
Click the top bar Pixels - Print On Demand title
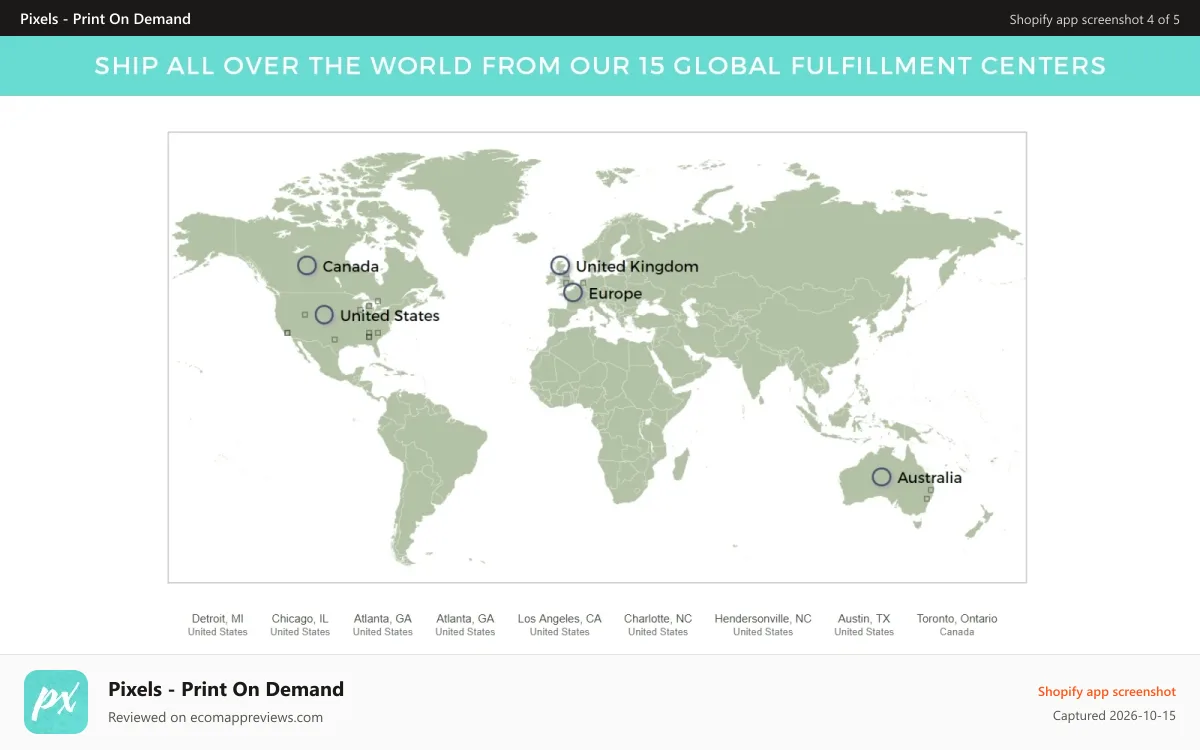105,19
